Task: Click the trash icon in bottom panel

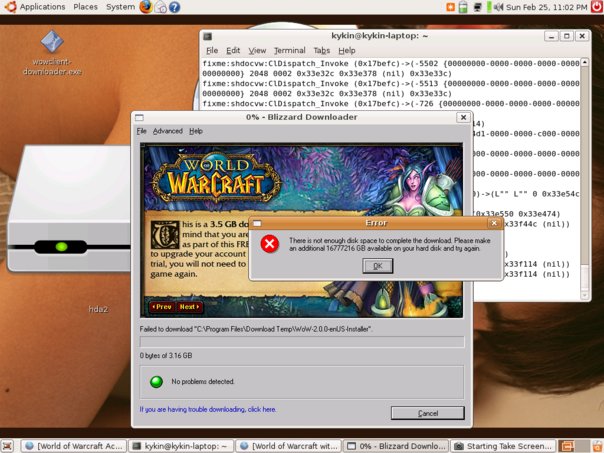Action: tap(598, 446)
